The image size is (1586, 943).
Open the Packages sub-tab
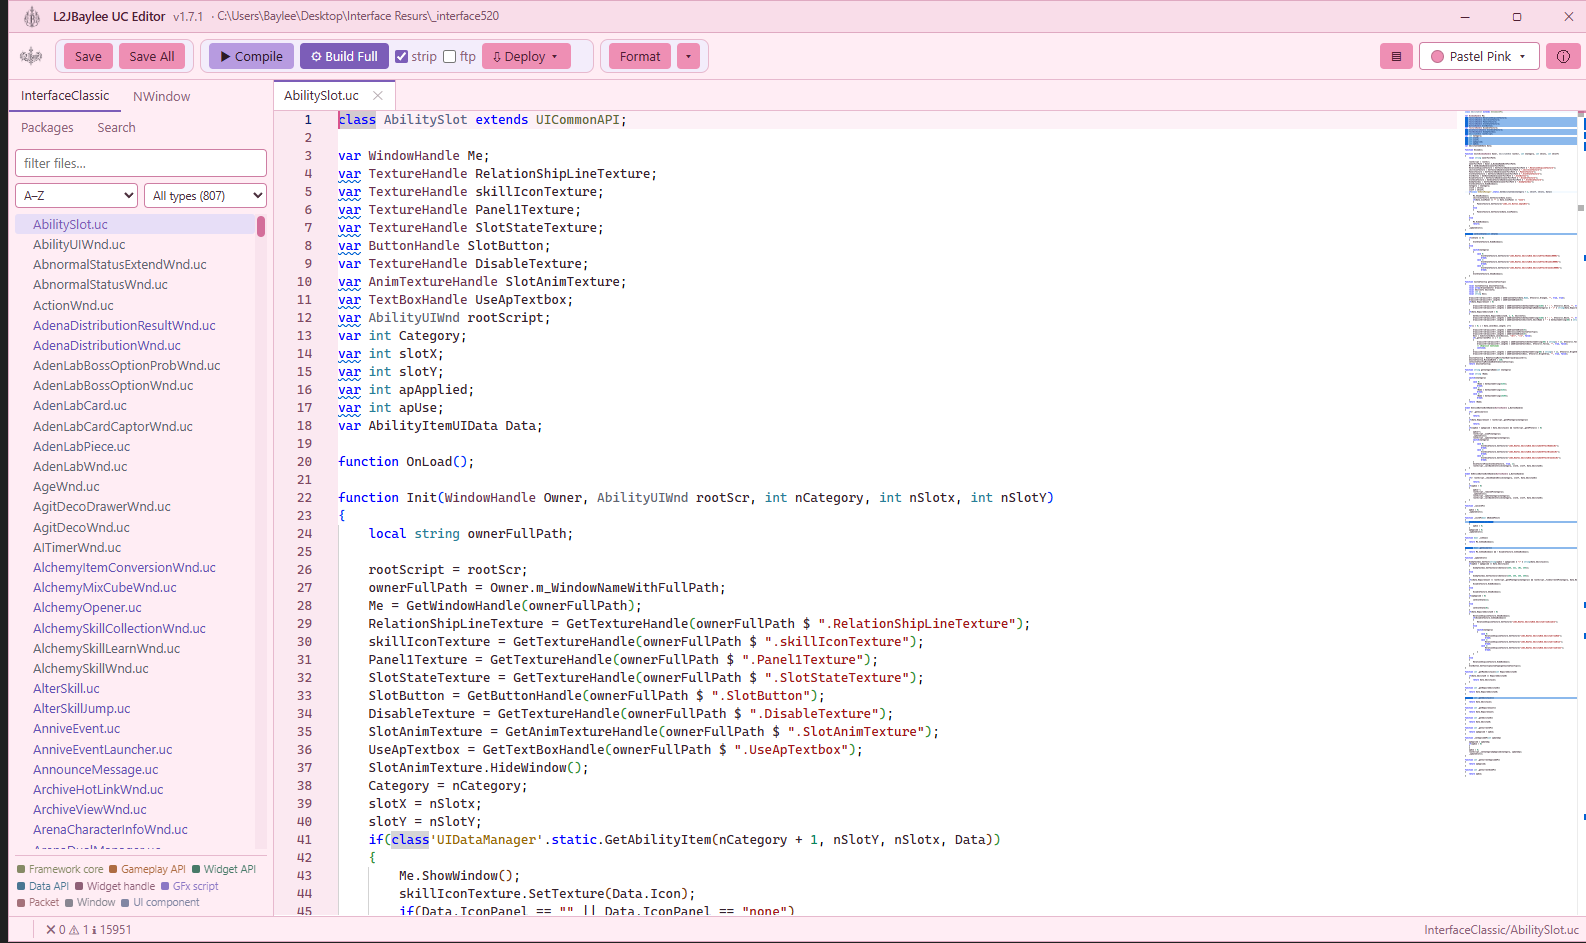point(47,127)
